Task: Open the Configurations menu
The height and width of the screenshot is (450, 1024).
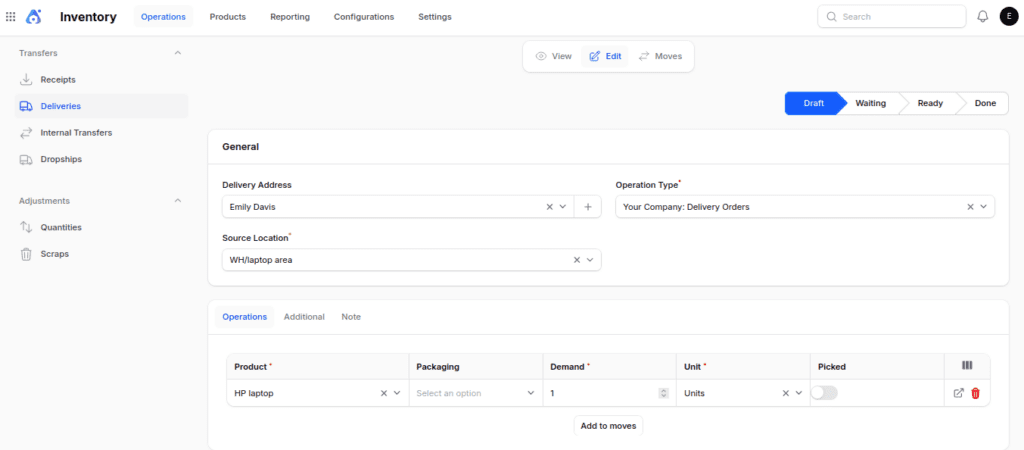Action: pos(364,17)
